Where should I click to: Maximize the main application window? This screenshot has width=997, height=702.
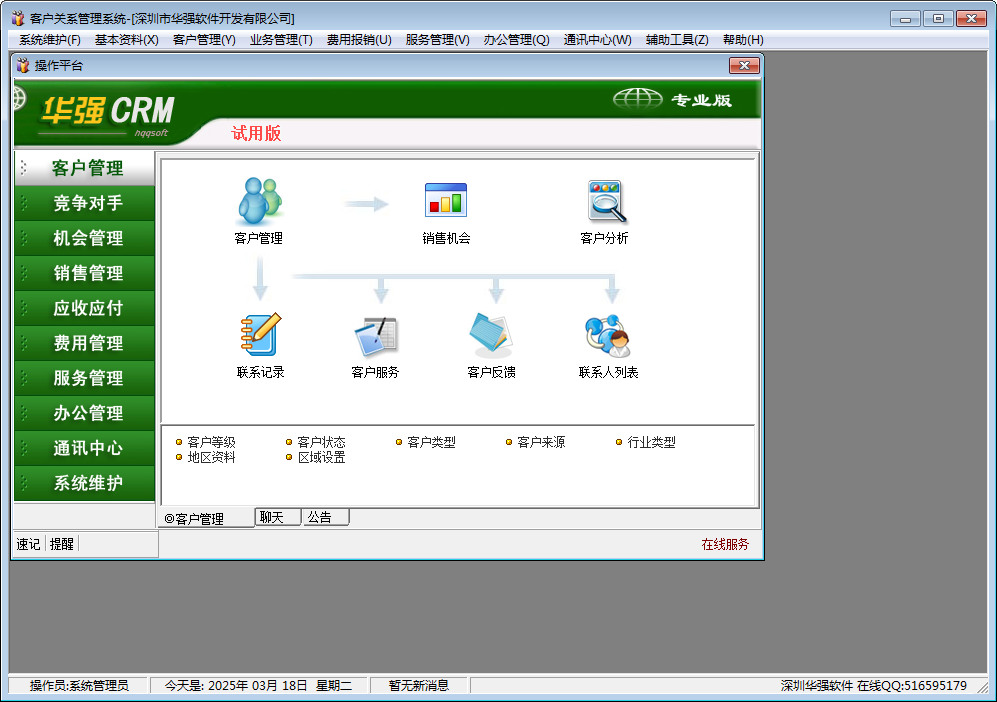point(938,18)
